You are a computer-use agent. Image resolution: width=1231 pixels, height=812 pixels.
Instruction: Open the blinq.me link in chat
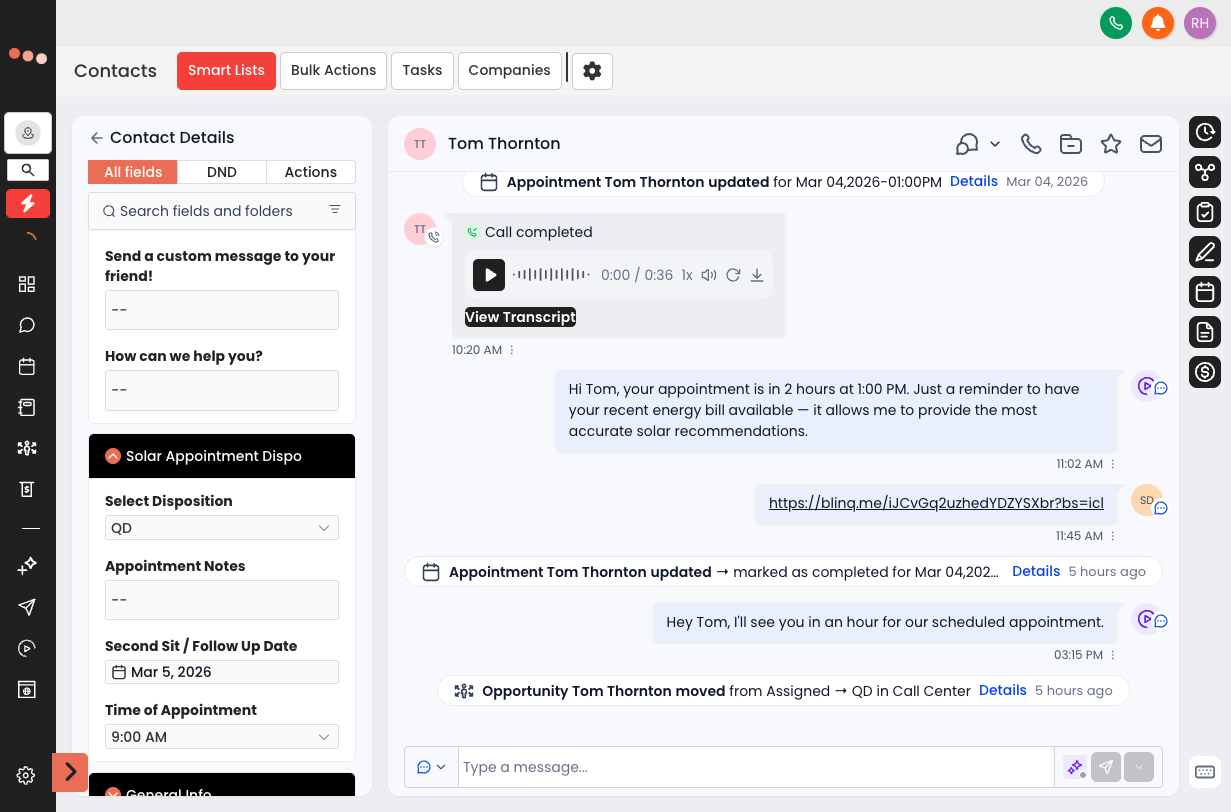pyautogui.click(x=935, y=503)
